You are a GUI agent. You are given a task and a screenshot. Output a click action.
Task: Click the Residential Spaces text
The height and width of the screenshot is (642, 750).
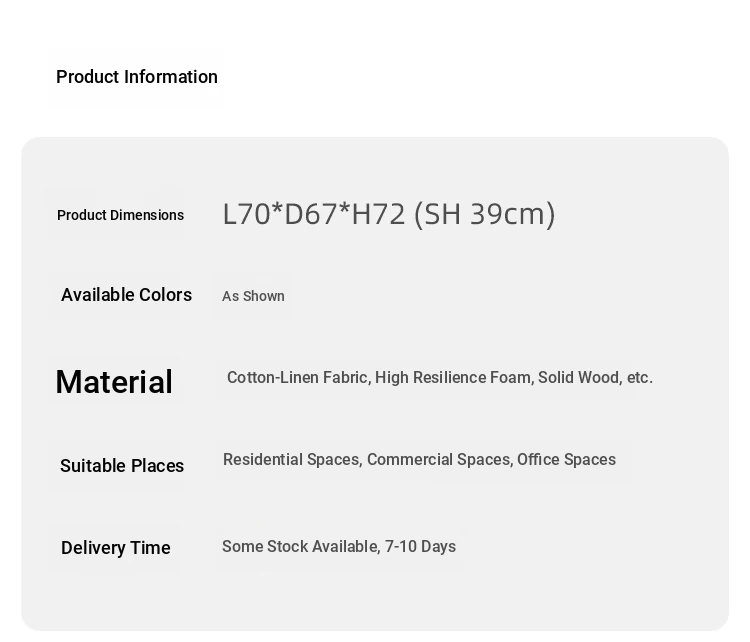291,459
